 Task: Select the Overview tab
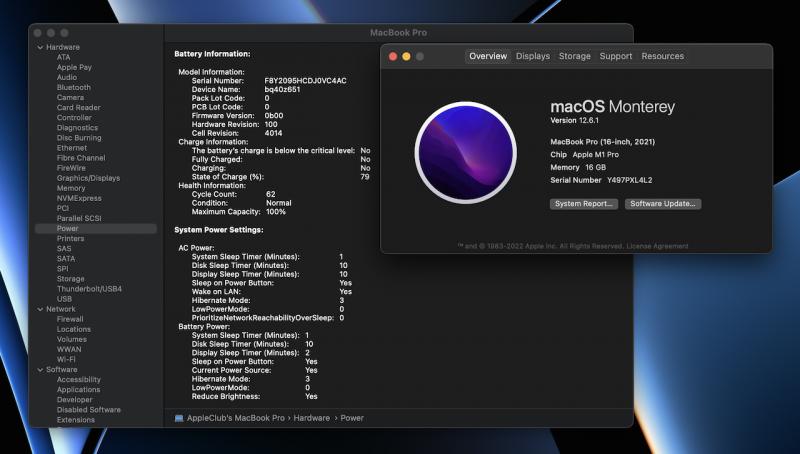tap(488, 56)
